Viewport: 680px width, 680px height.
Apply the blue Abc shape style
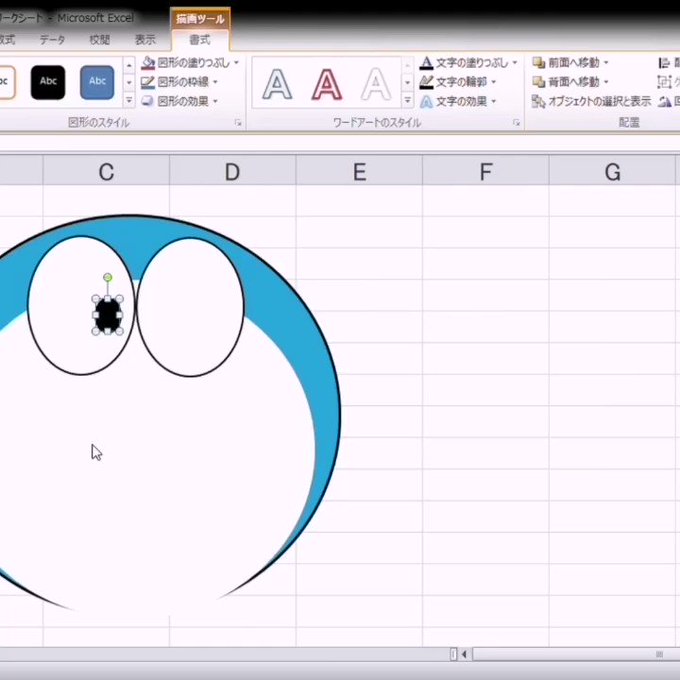click(x=97, y=82)
